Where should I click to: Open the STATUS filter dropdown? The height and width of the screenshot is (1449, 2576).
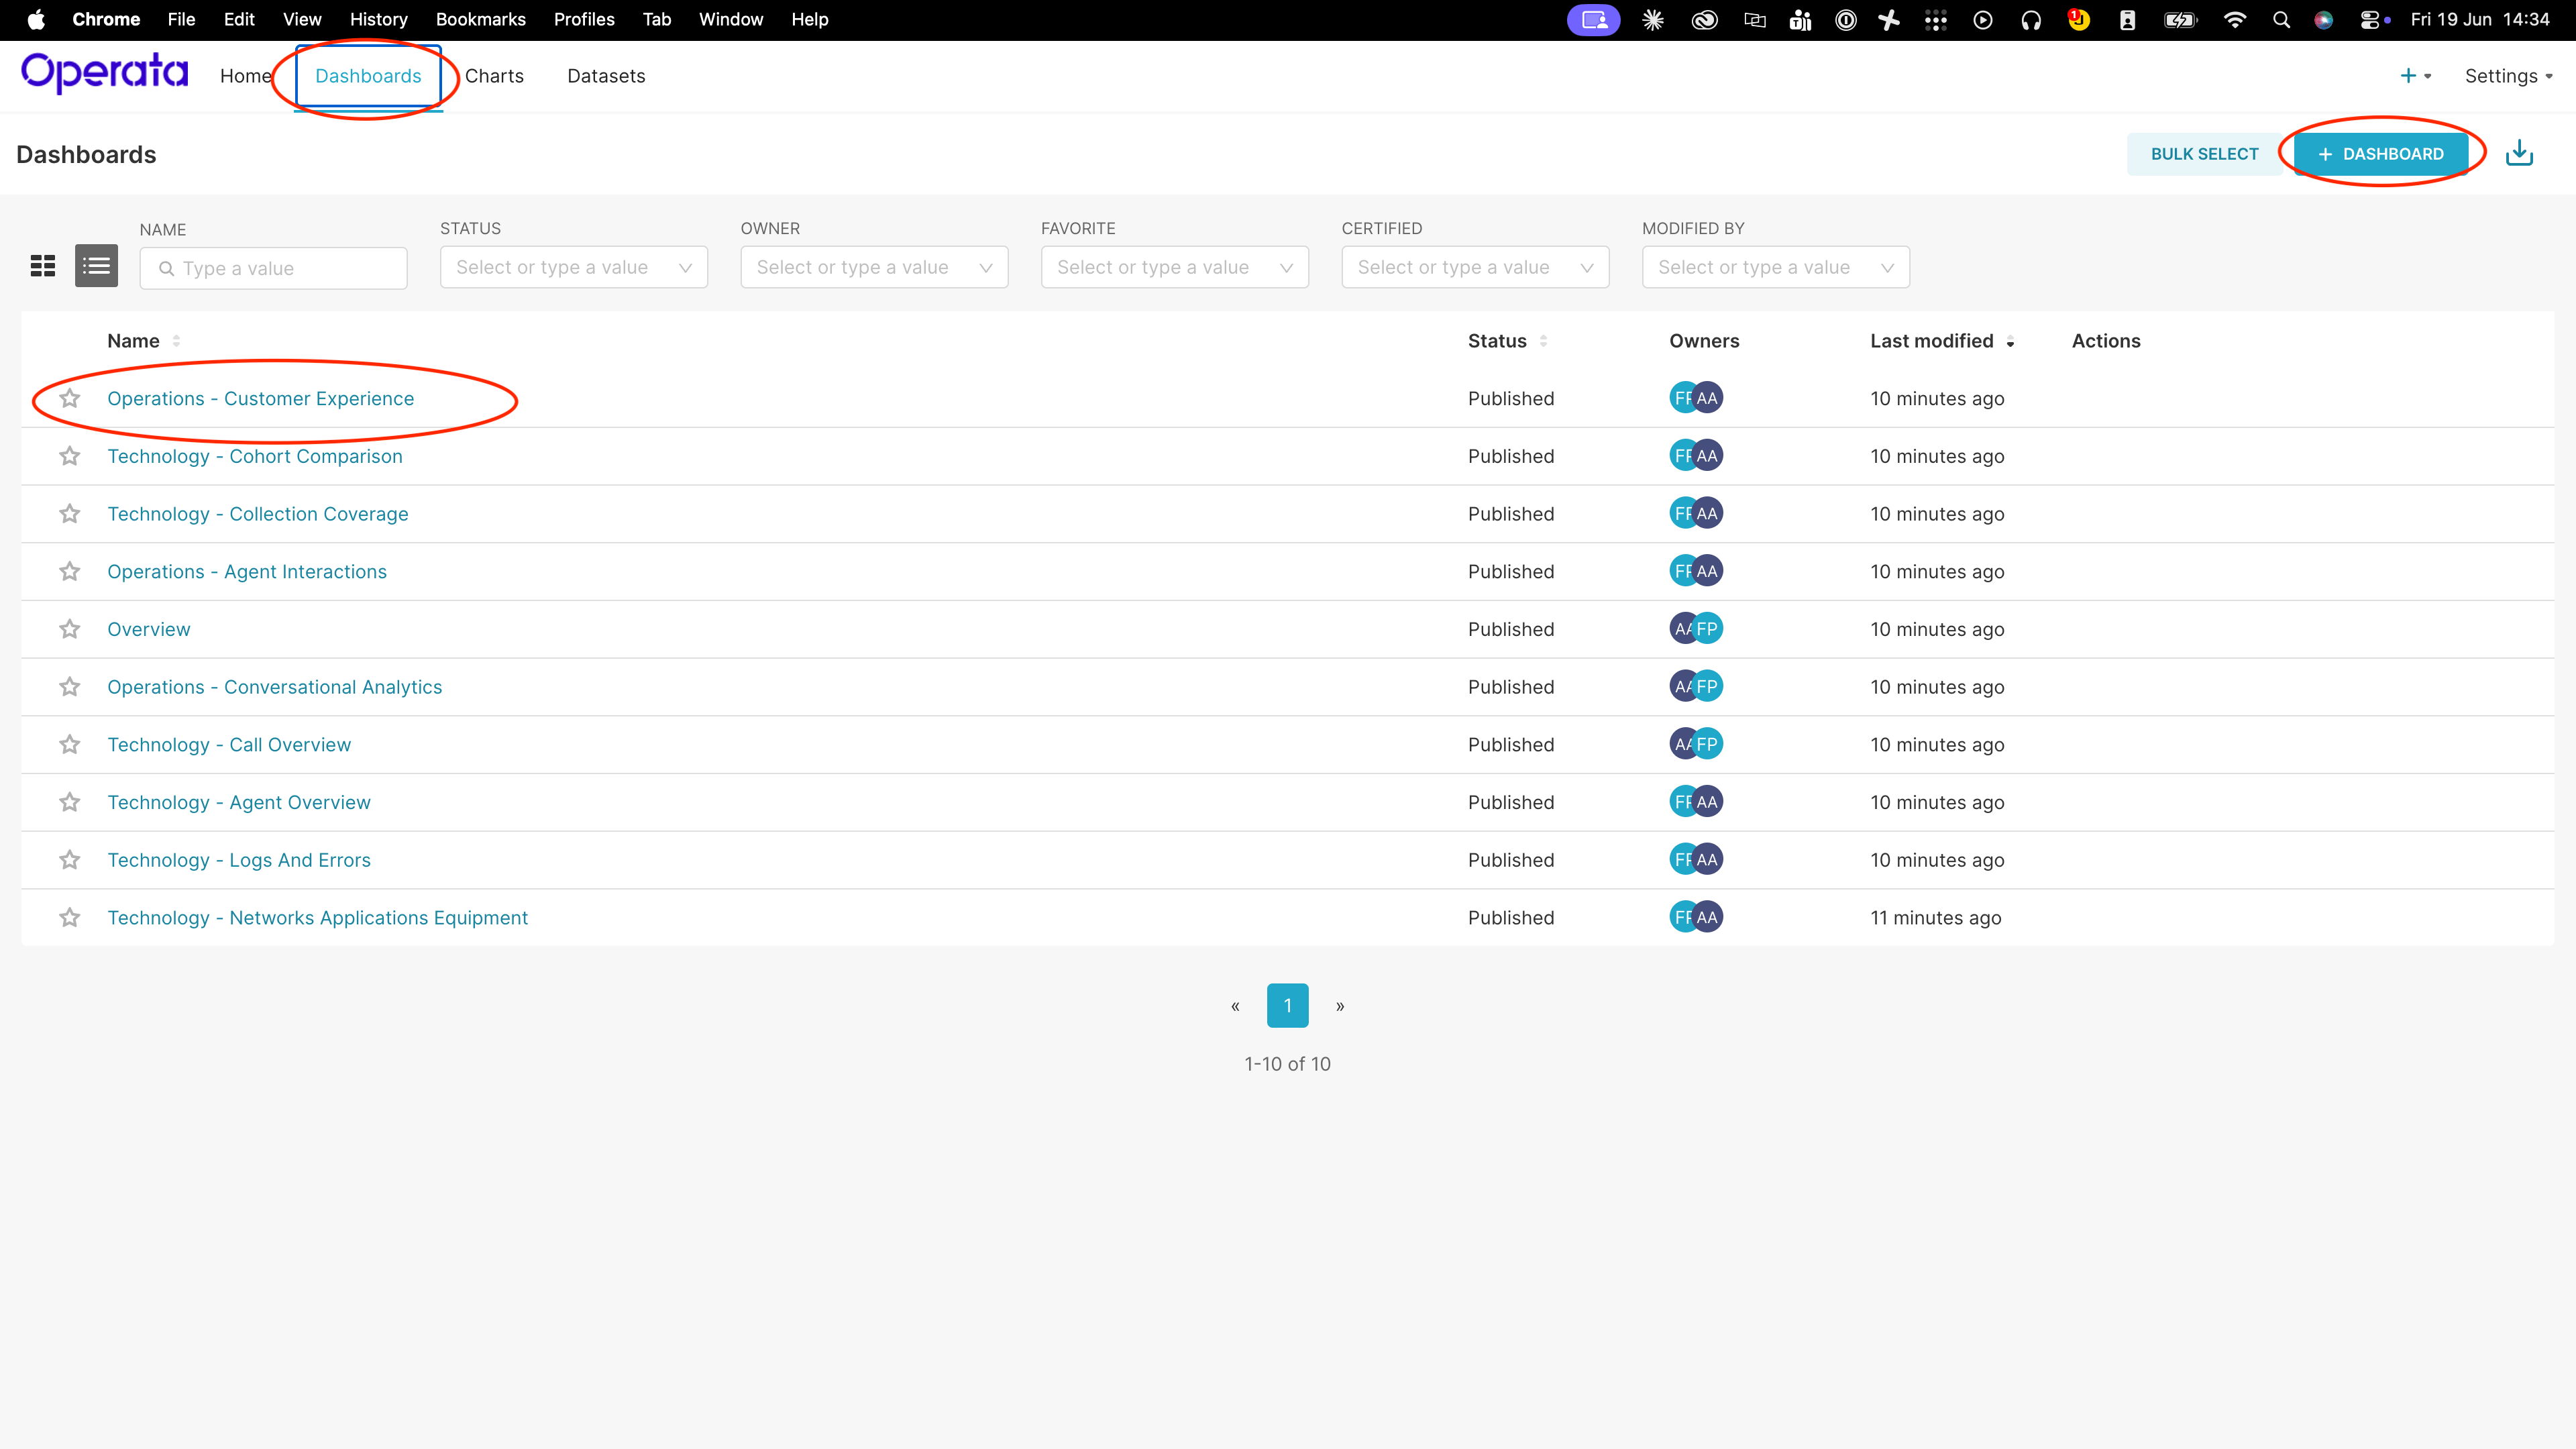tap(574, 267)
